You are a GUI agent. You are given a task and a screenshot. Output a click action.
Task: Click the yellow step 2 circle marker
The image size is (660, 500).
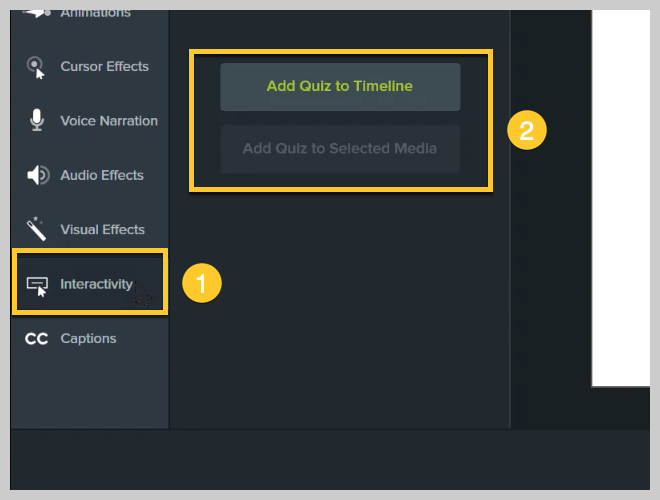coord(527,130)
